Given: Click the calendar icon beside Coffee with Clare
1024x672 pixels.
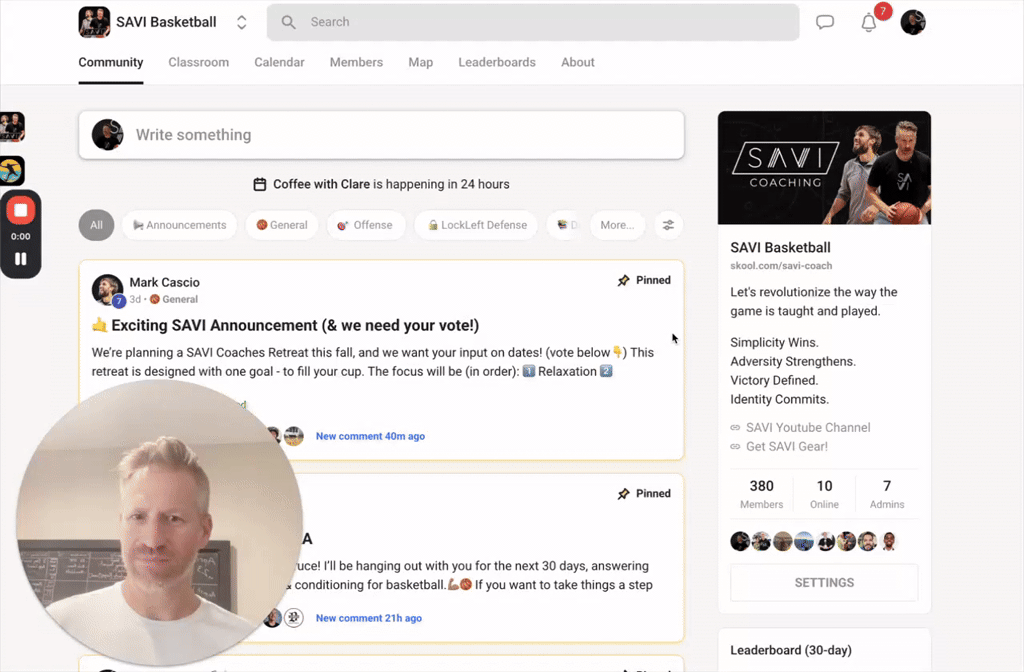Looking at the screenshot, I should click(x=259, y=184).
